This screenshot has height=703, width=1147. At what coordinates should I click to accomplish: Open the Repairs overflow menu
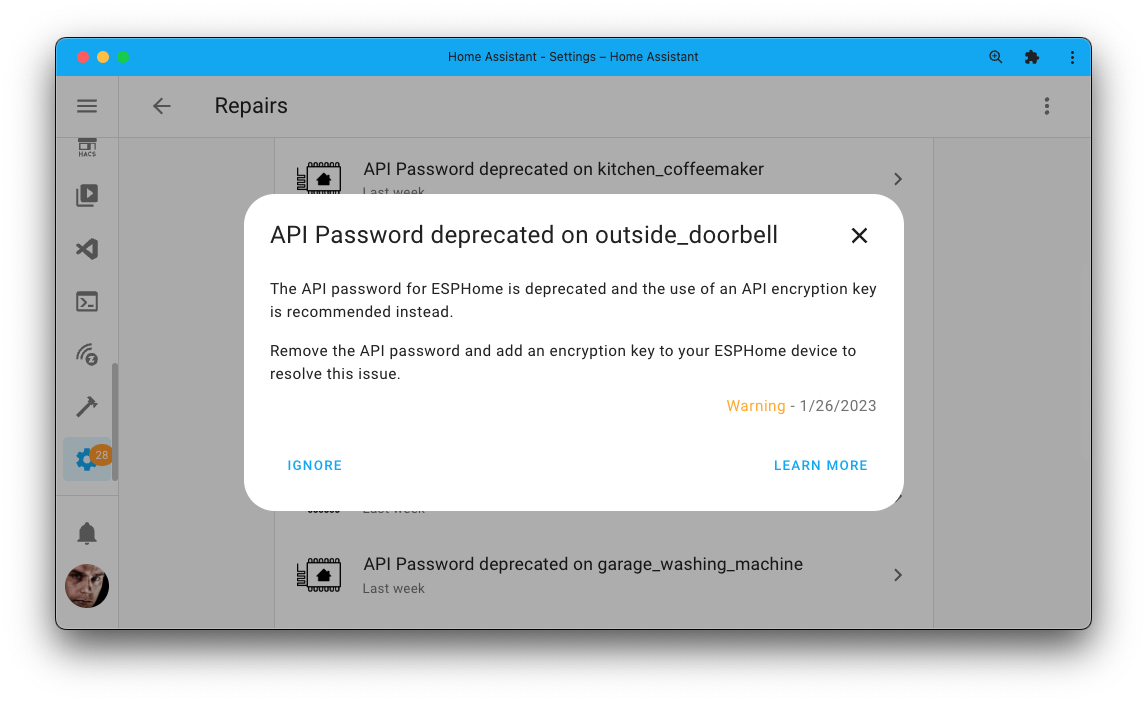coord(1047,106)
